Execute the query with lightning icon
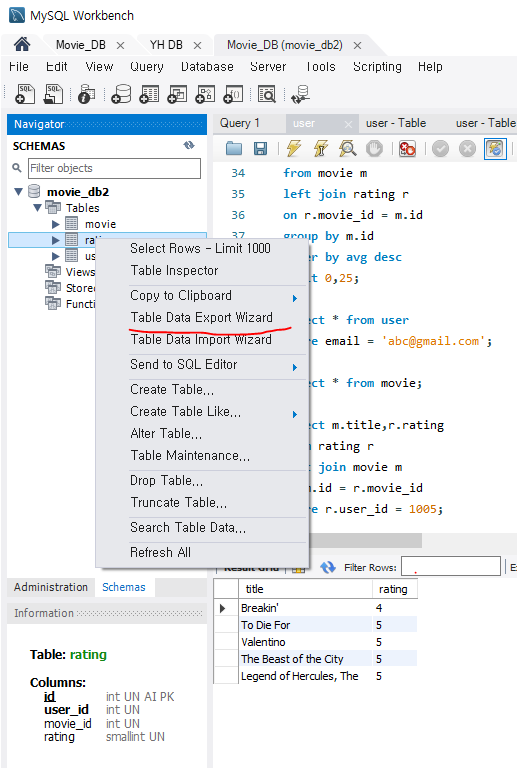Screen dimensions: 517x768 [294, 148]
